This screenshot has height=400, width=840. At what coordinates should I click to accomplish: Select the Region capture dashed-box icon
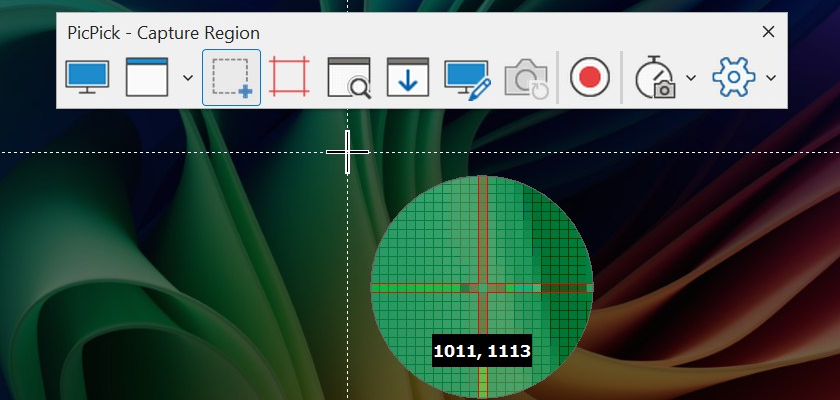[231, 78]
